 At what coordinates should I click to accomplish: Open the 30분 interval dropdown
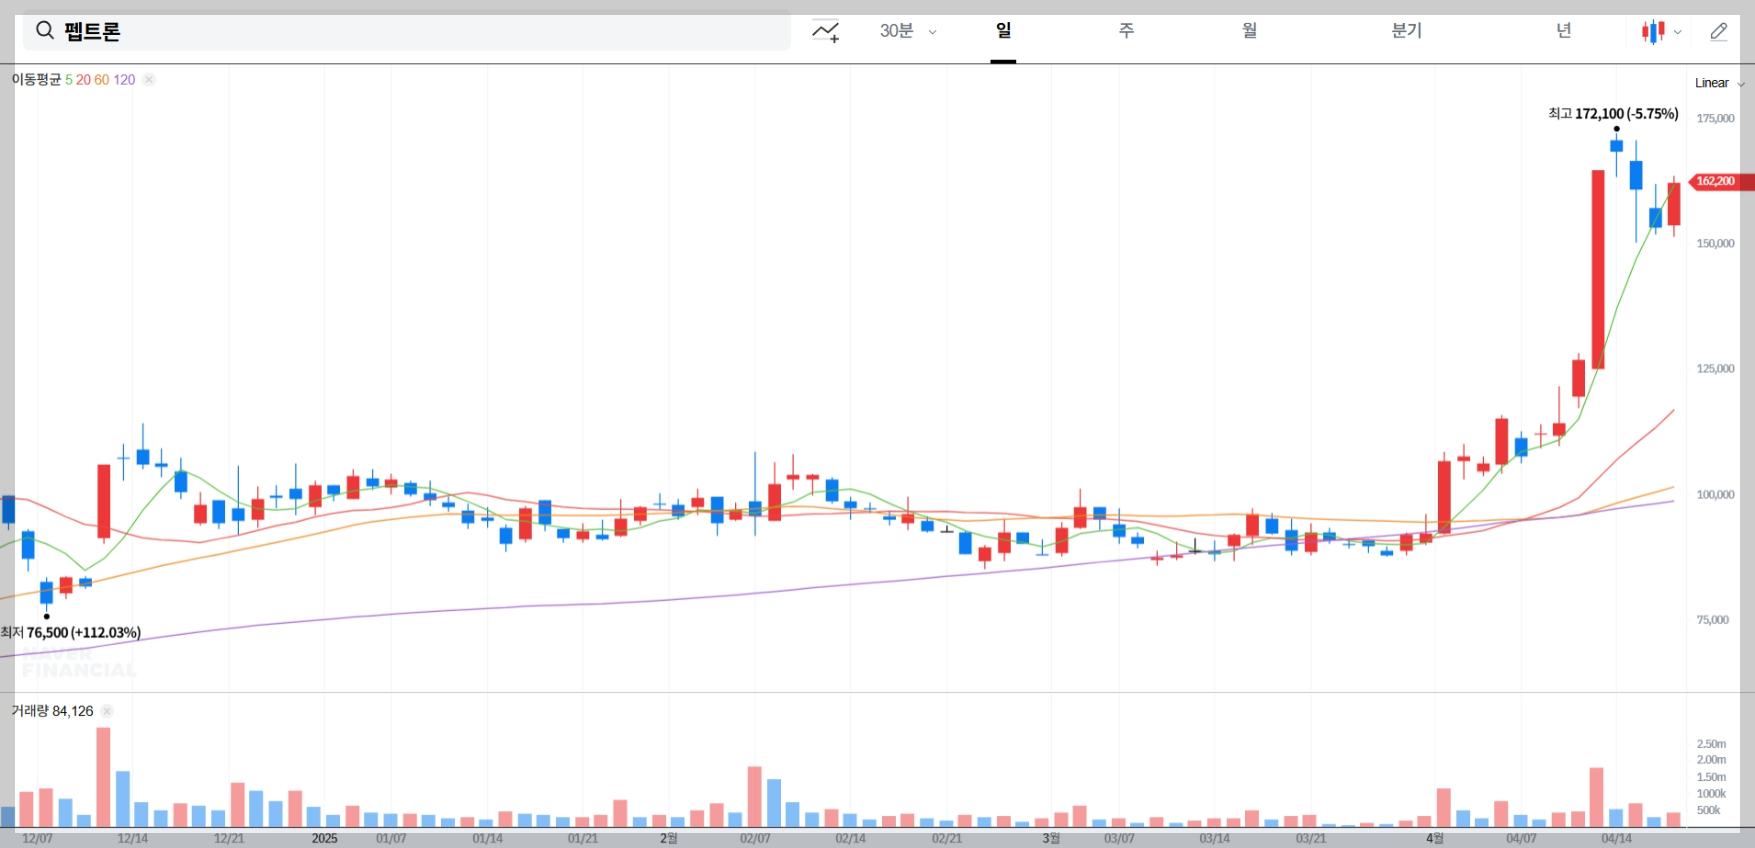(x=908, y=31)
